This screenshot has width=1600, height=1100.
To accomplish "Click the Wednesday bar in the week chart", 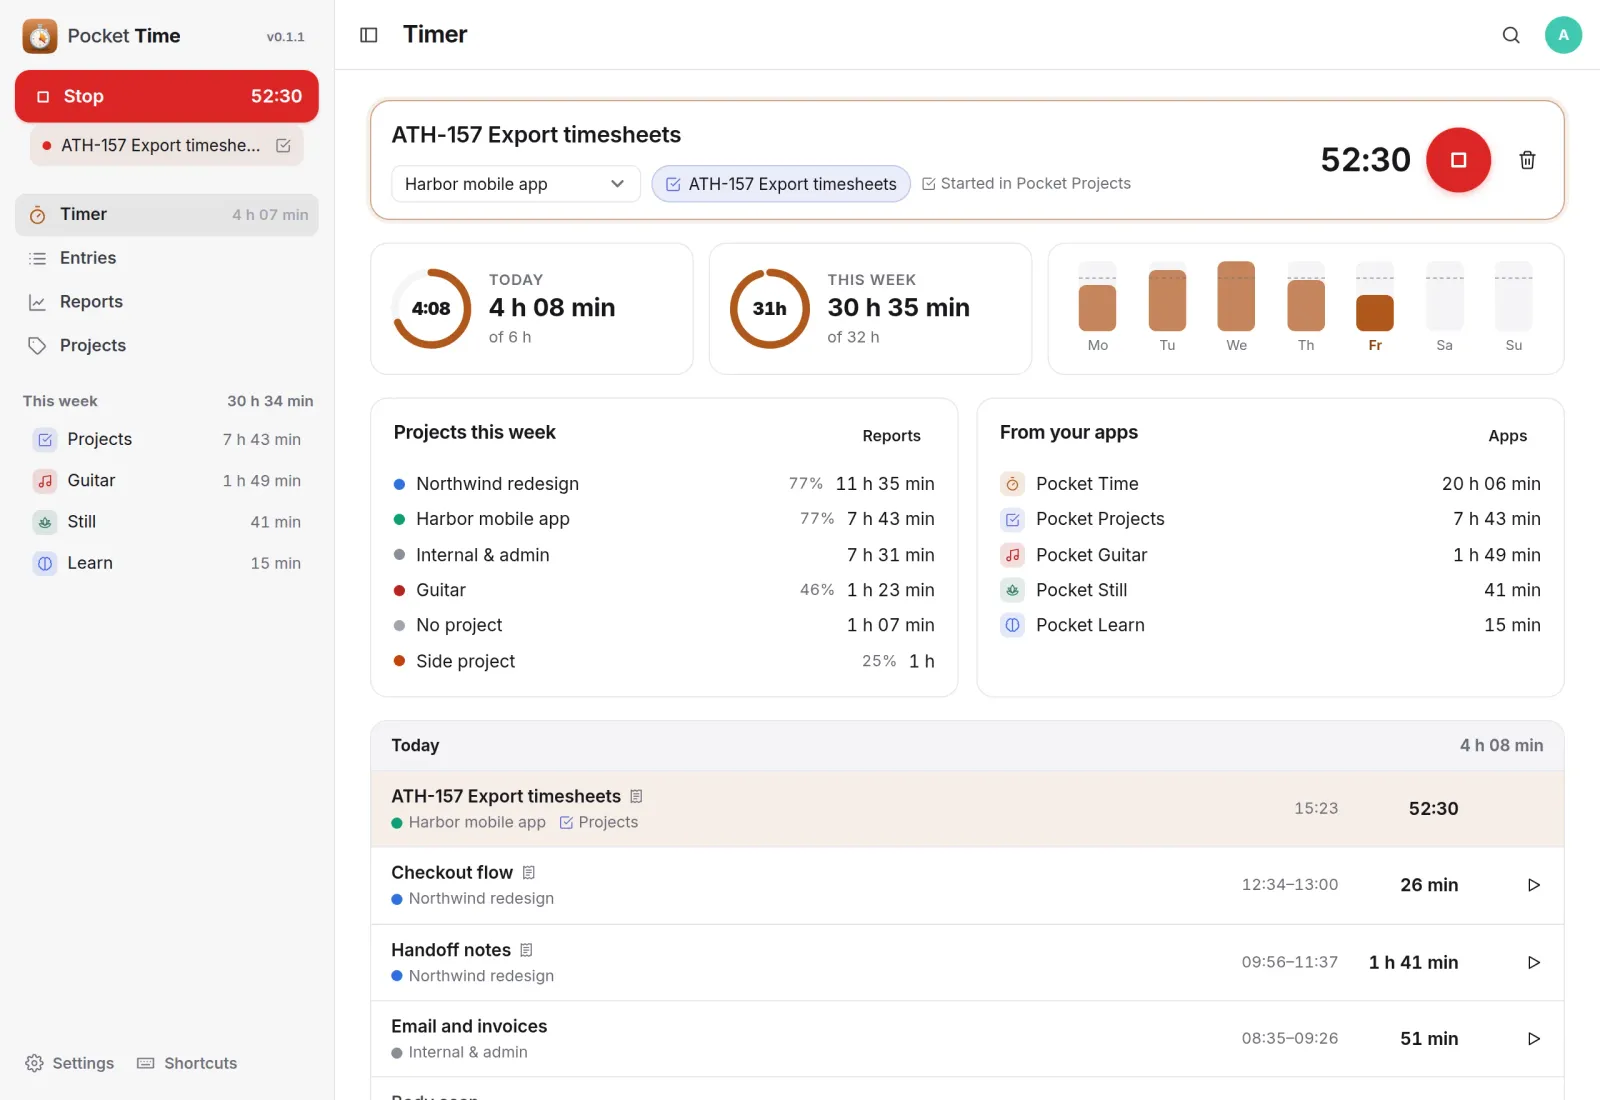I will [x=1236, y=296].
